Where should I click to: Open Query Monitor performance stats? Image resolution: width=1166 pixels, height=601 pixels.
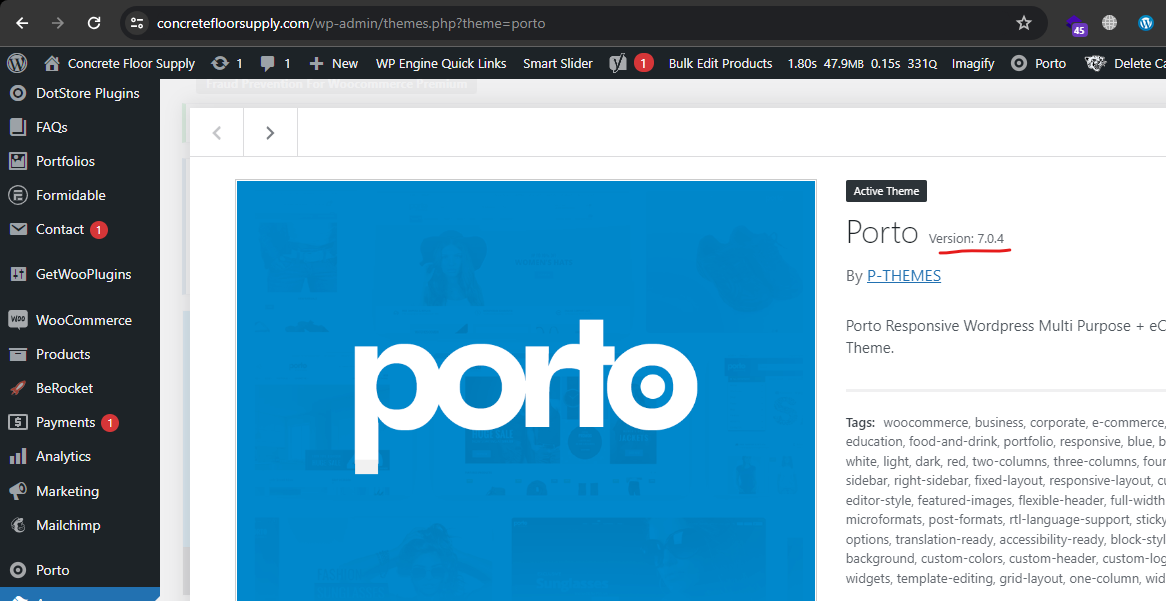tap(863, 63)
